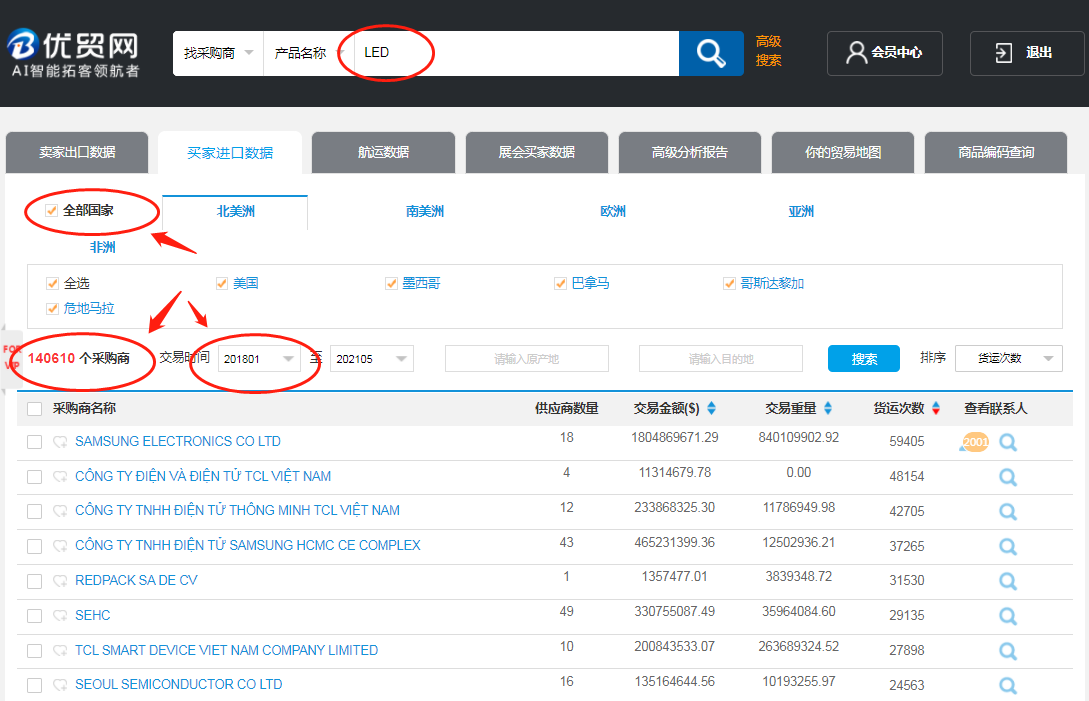Open the 201801 start date dropdown
1089x701 pixels.
[259, 358]
